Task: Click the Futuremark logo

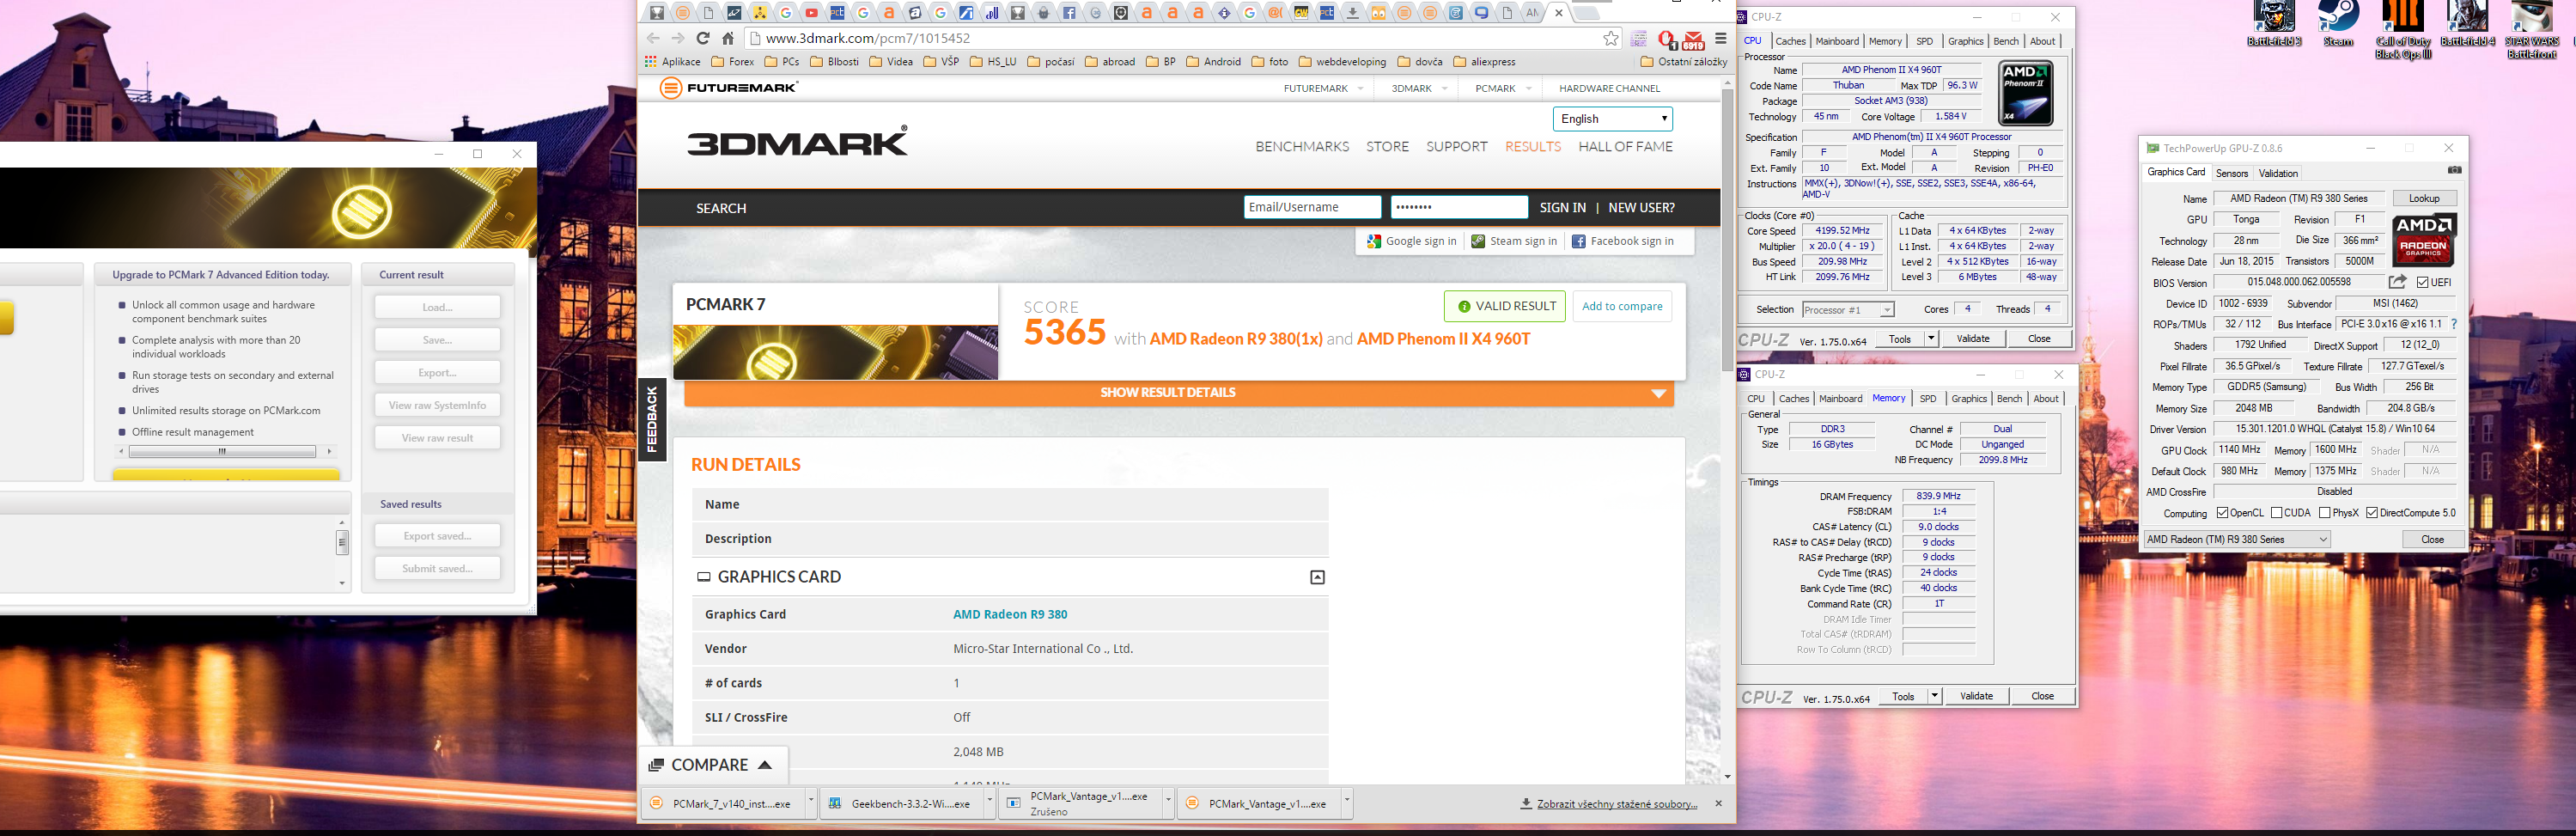Action: (x=729, y=88)
